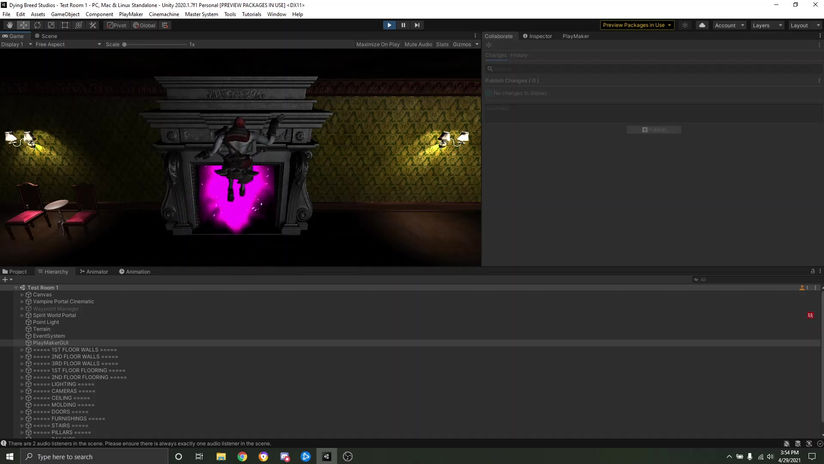Image resolution: width=824 pixels, height=464 pixels.
Task: Click the Play button
Action: pos(389,25)
